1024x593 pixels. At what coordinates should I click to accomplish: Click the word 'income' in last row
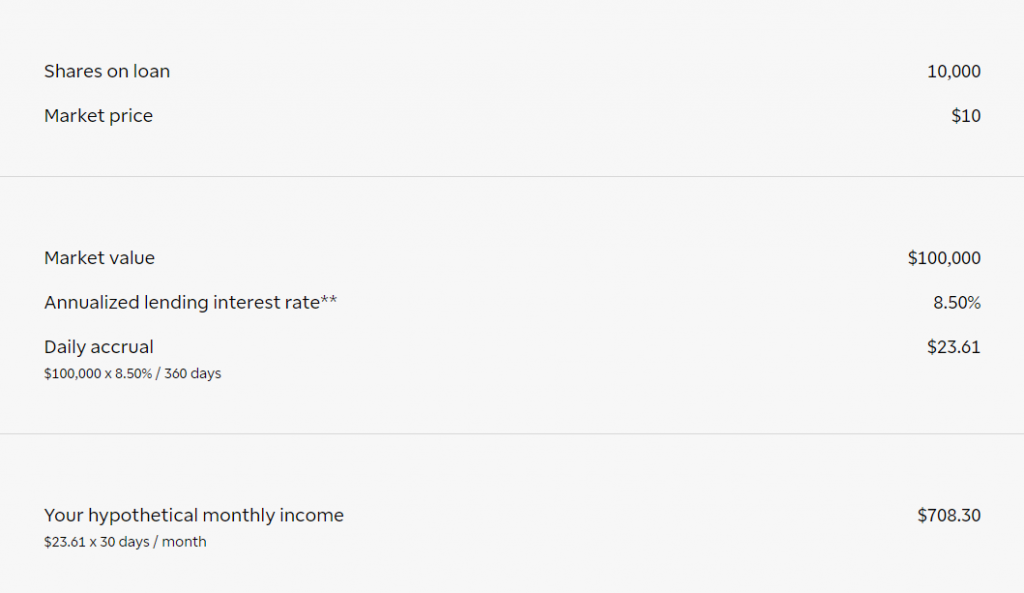pos(312,515)
